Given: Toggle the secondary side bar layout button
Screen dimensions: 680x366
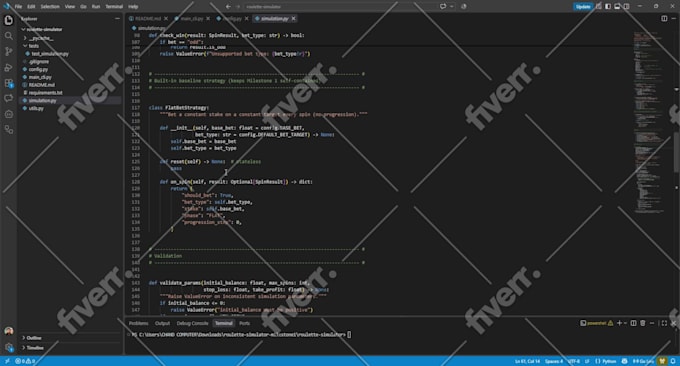Looking at the screenshot, I should 626,7.
